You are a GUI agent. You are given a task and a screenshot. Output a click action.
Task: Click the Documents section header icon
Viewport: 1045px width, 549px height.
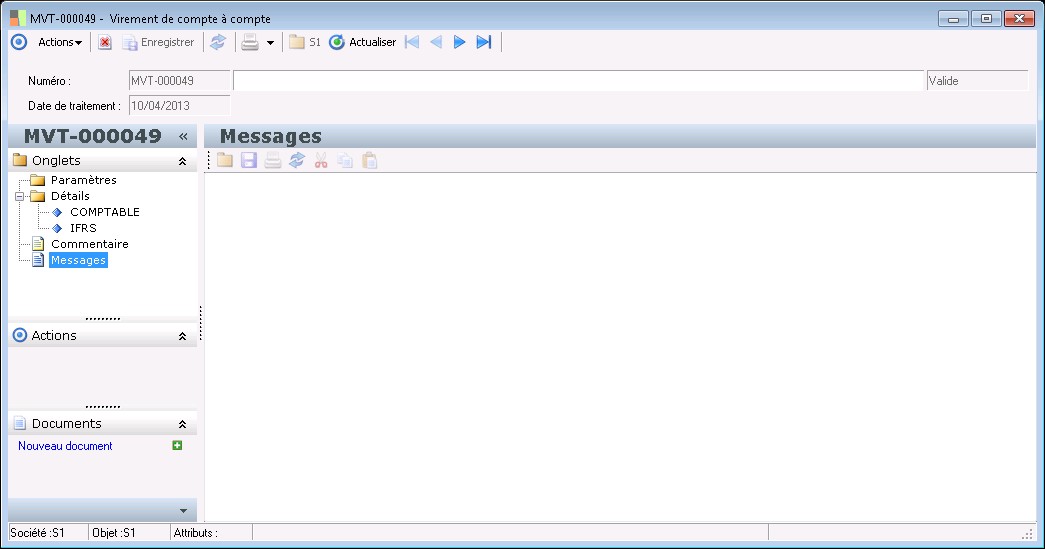coord(20,423)
